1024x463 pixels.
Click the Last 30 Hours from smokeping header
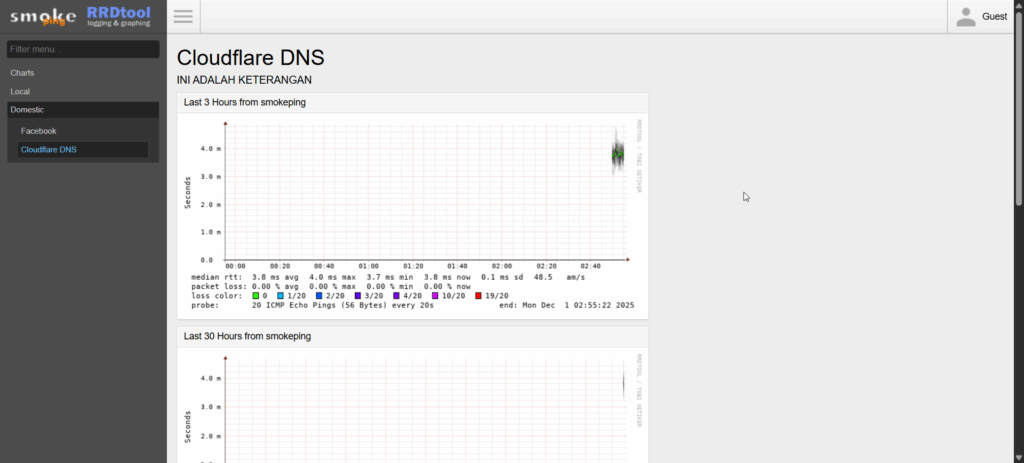click(x=247, y=336)
